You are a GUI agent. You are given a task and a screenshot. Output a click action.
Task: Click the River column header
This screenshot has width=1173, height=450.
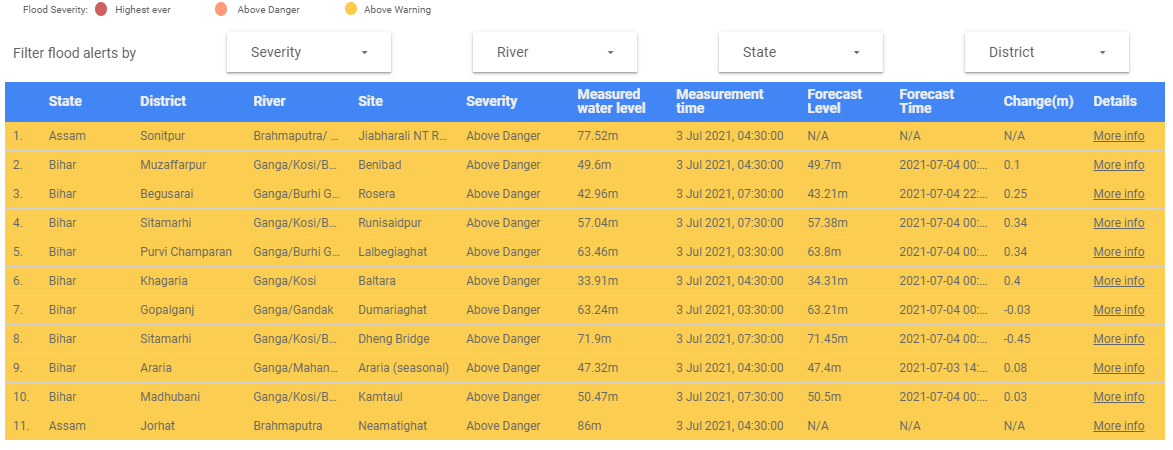(x=270, y=101)
